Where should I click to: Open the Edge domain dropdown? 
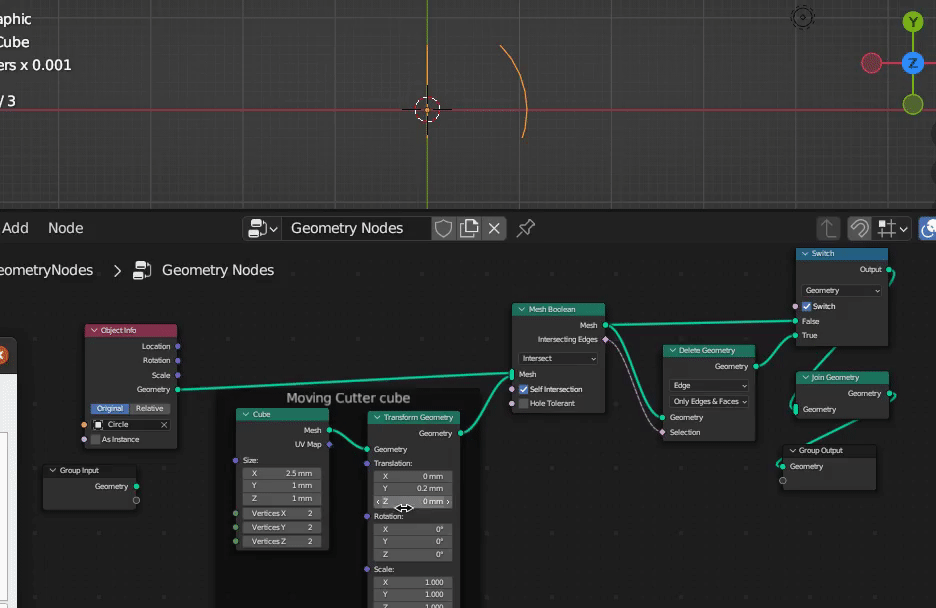pos(709,386)
